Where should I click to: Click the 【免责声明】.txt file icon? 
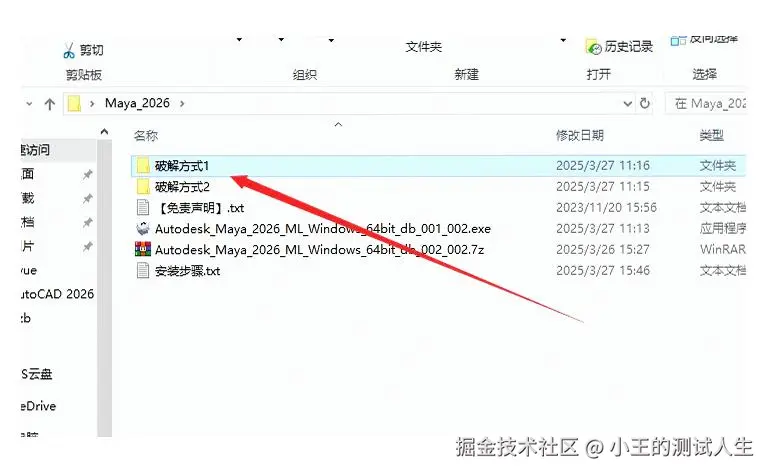[x=143, y=208]
